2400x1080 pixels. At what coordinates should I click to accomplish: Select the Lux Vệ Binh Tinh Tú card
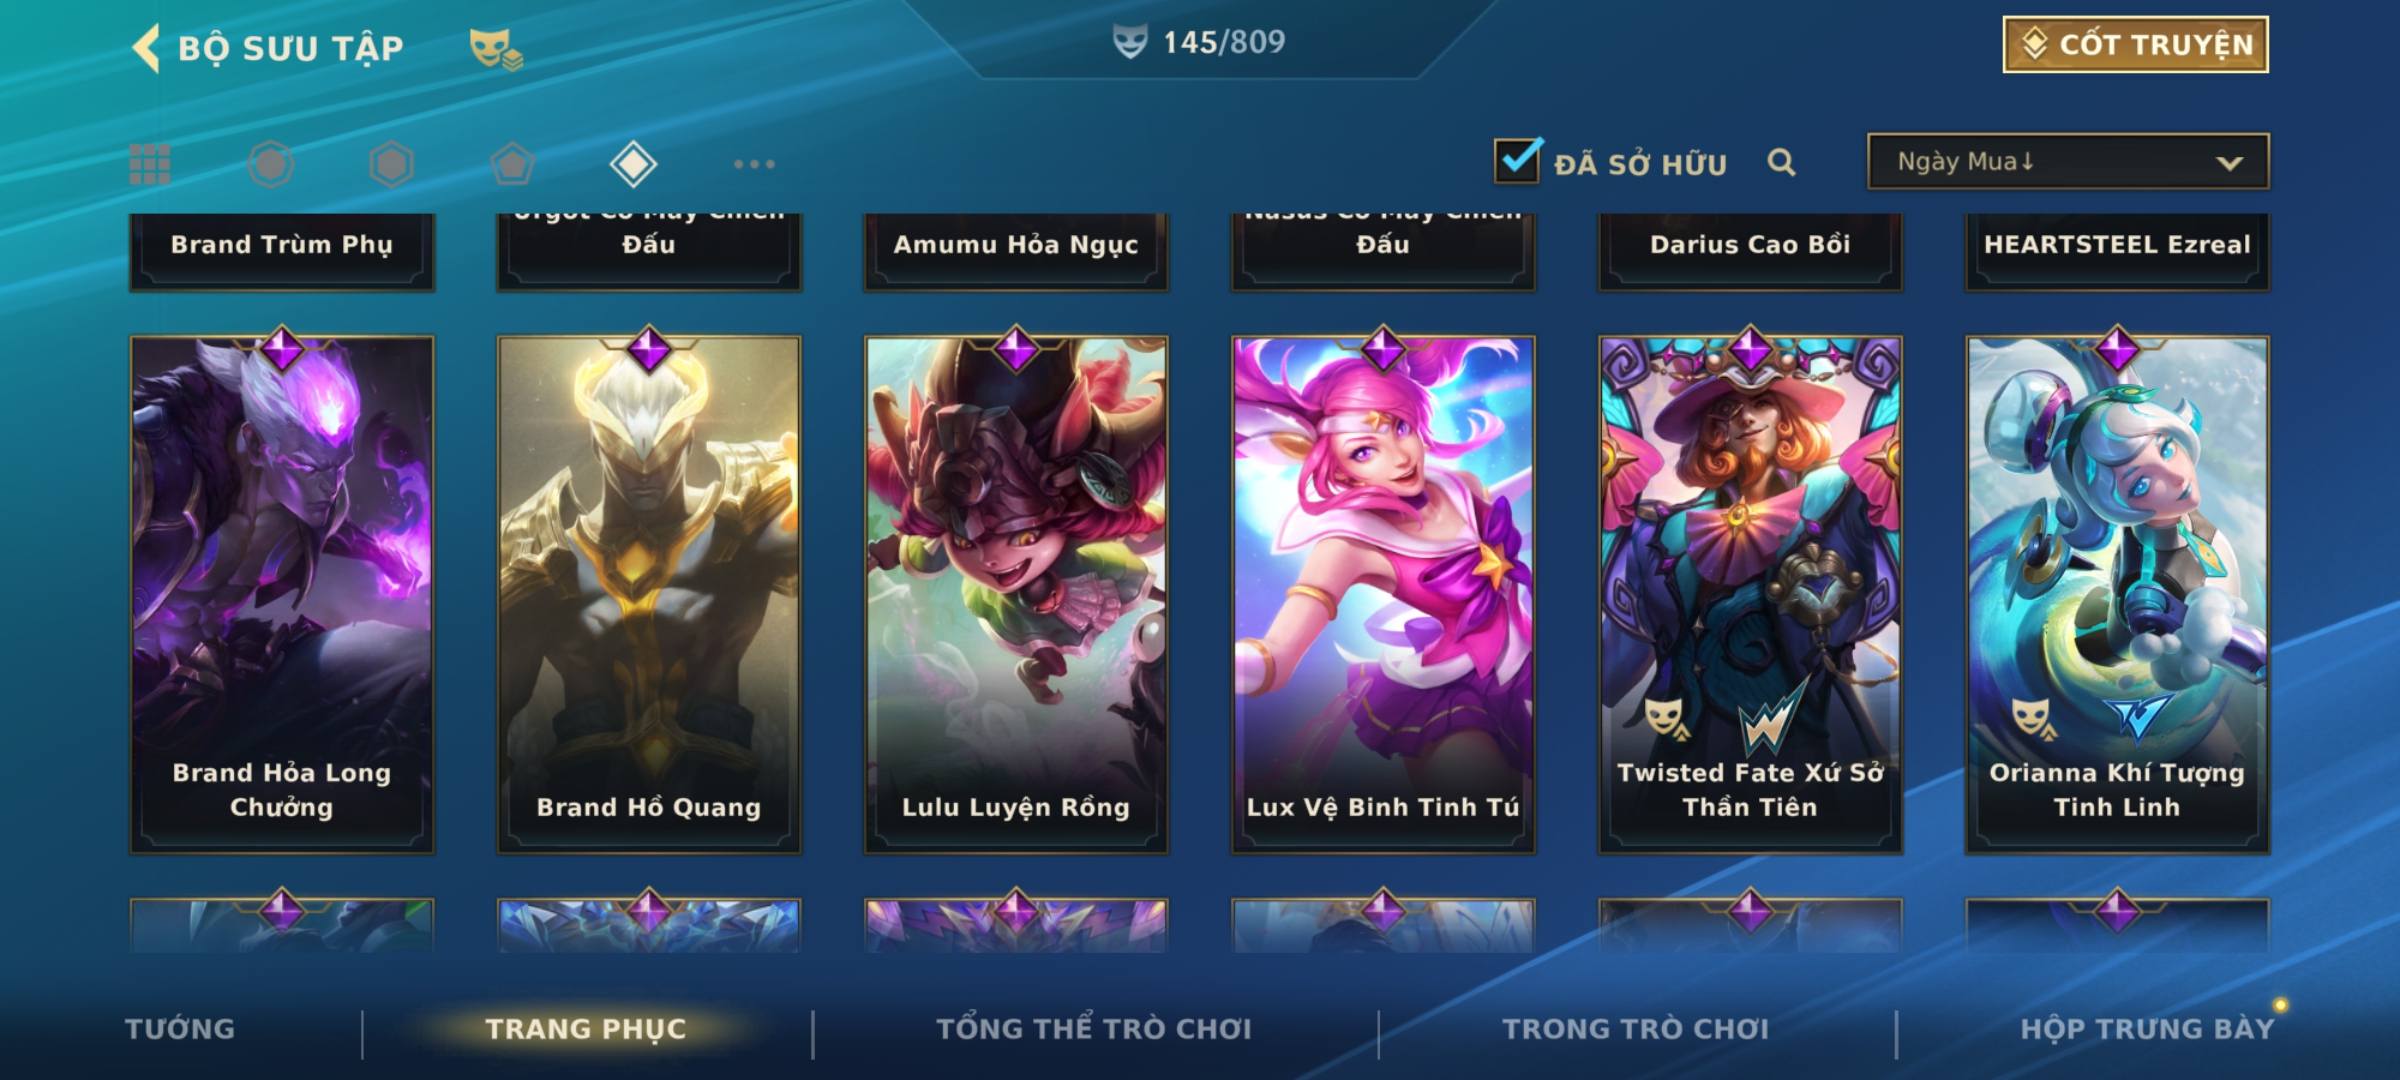1383,594
